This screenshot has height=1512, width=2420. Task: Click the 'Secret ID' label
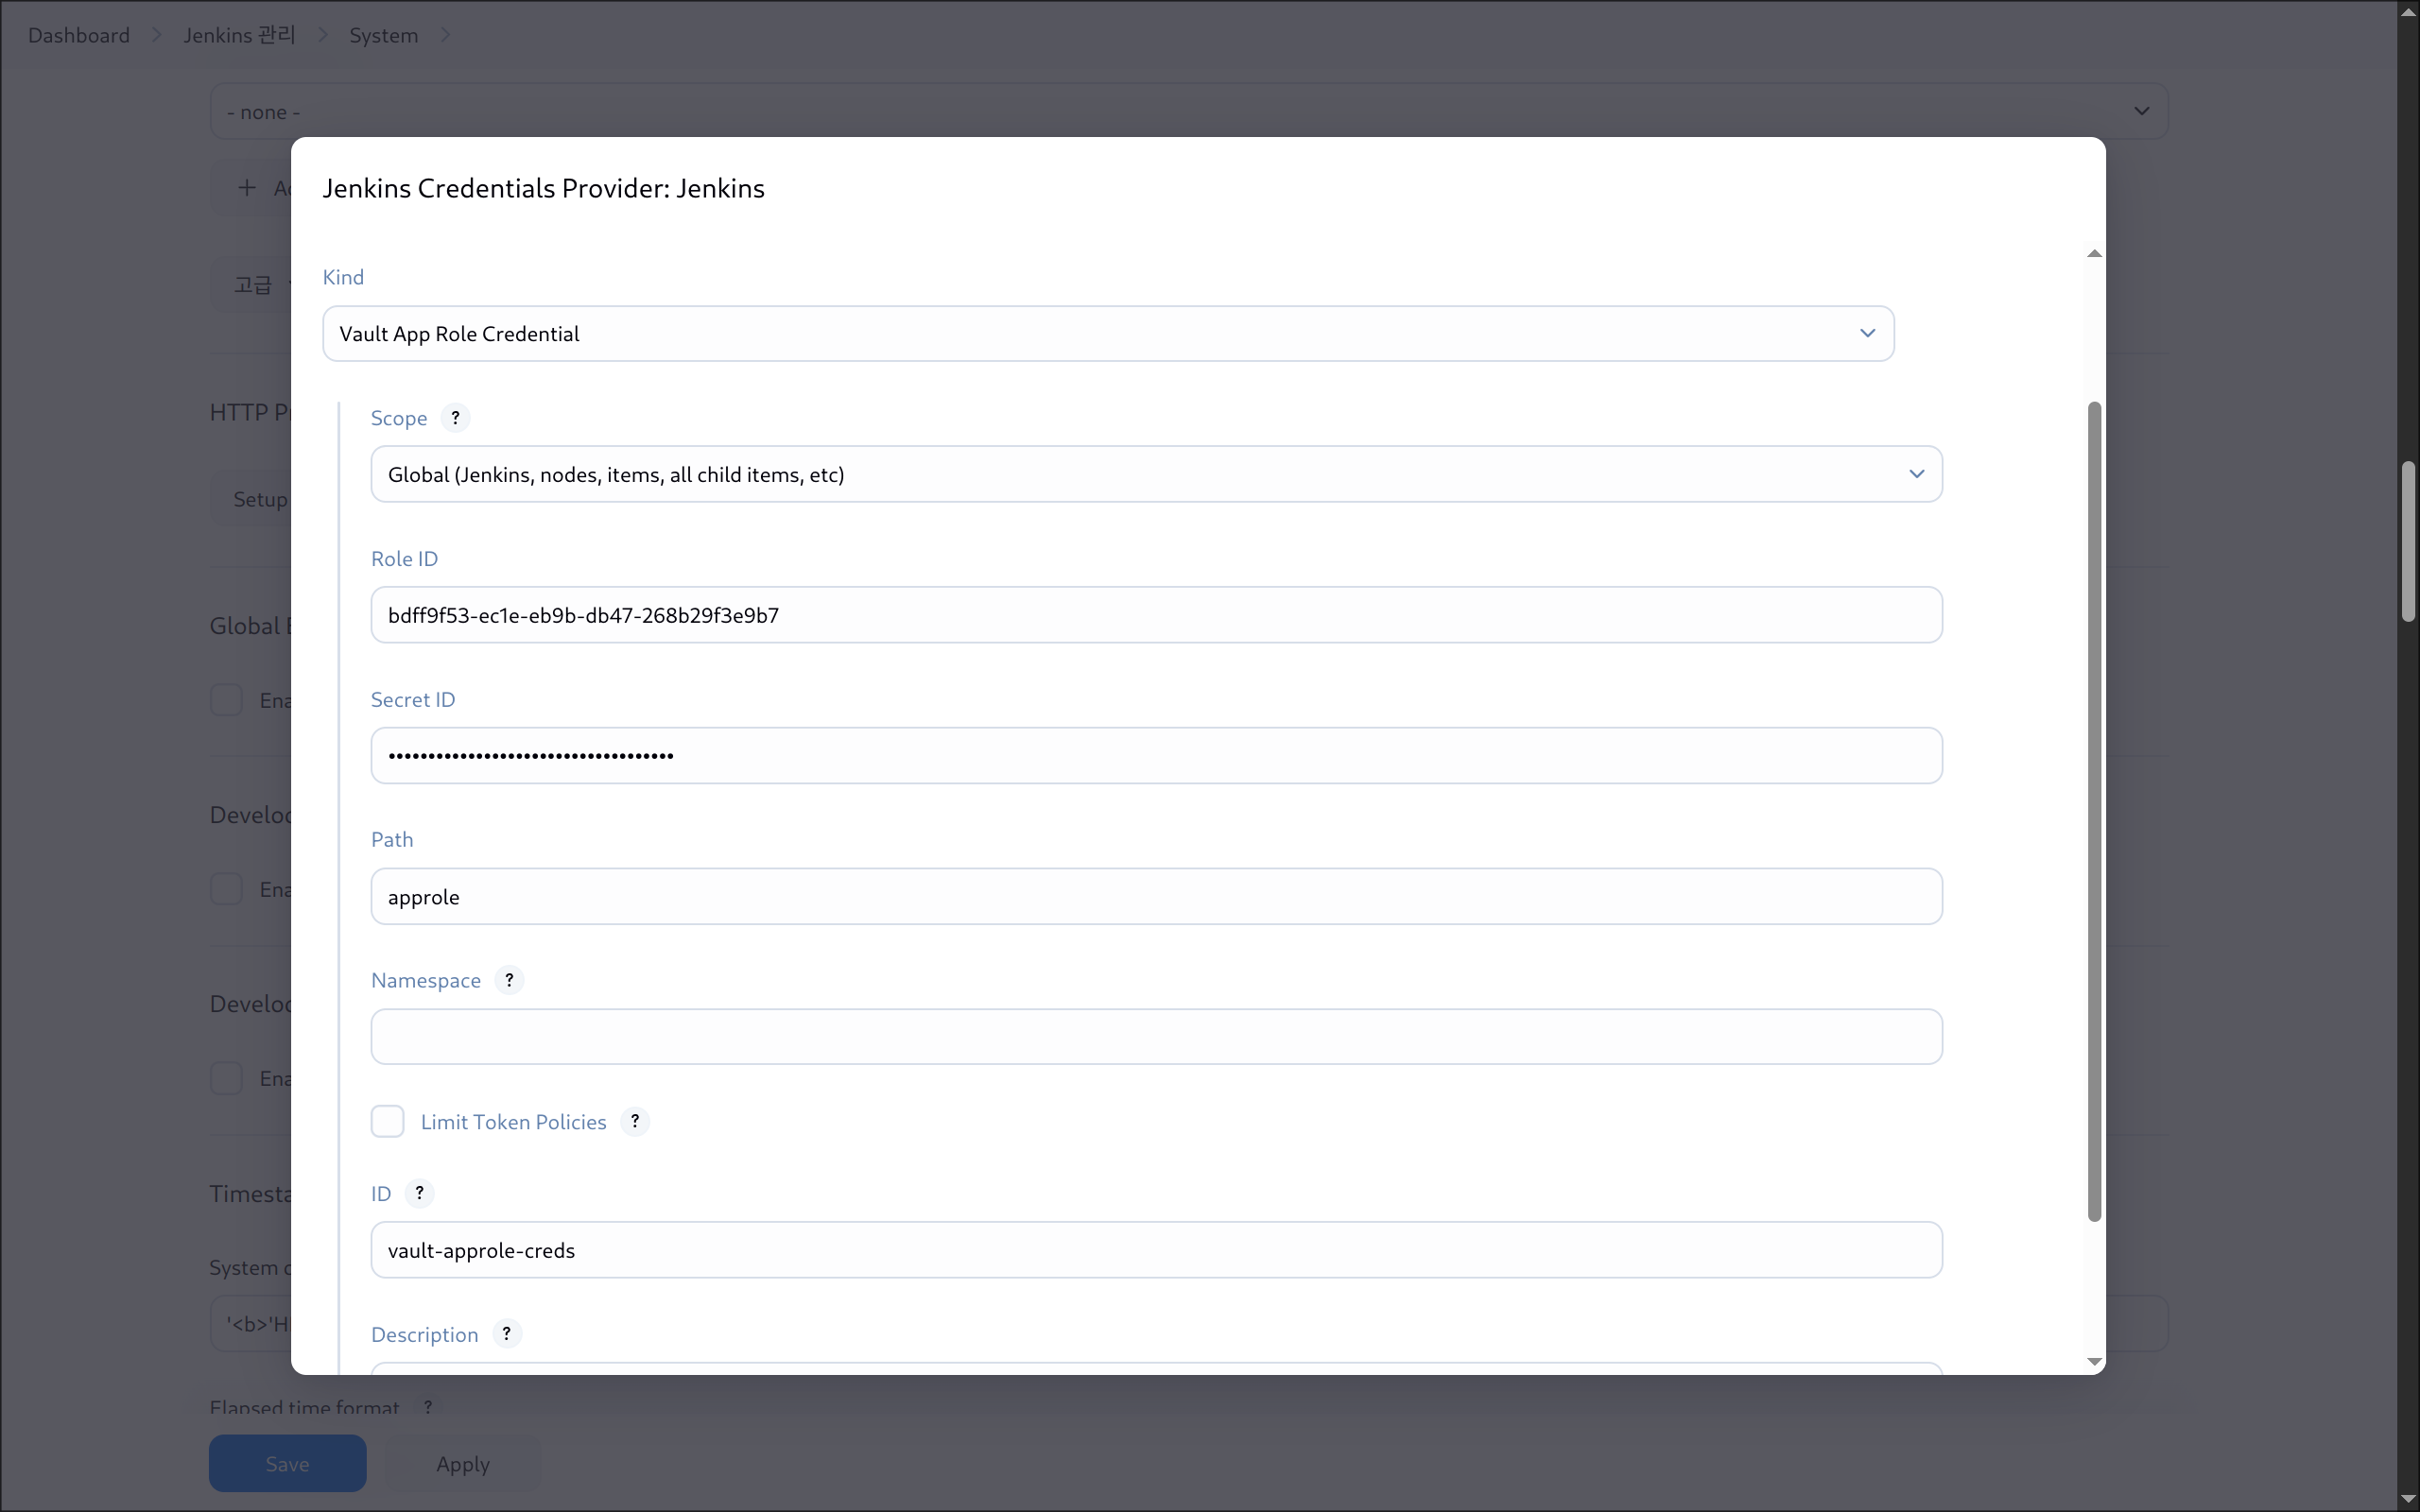413,700
